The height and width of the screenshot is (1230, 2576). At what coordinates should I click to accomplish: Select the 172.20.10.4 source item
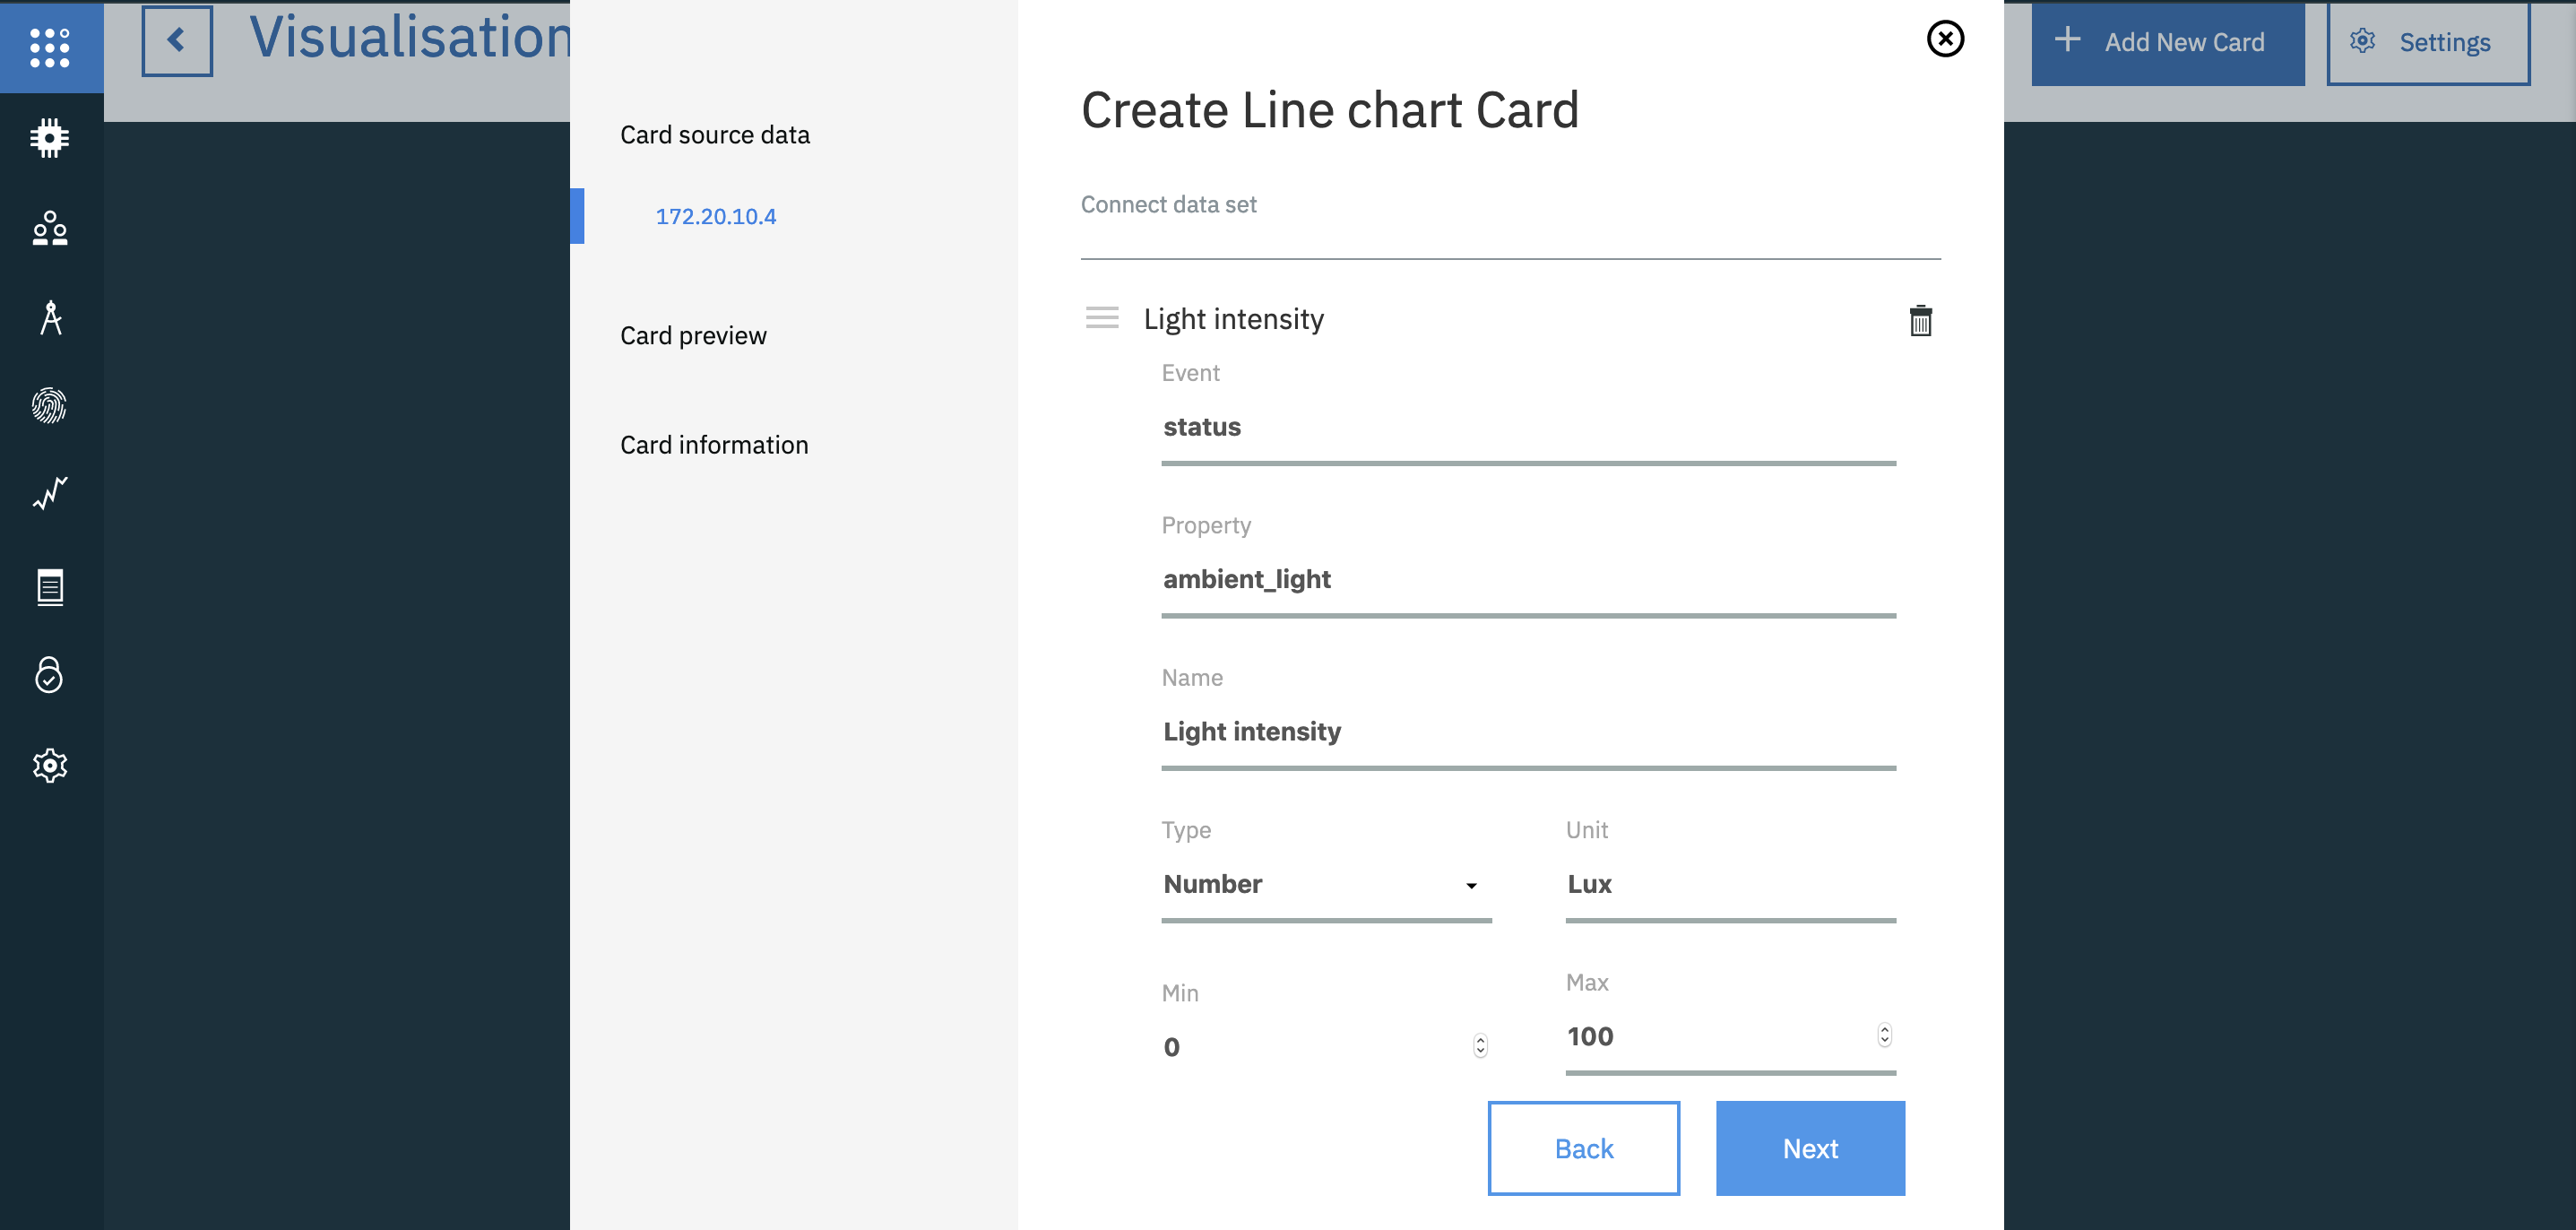tap(716, 216)
